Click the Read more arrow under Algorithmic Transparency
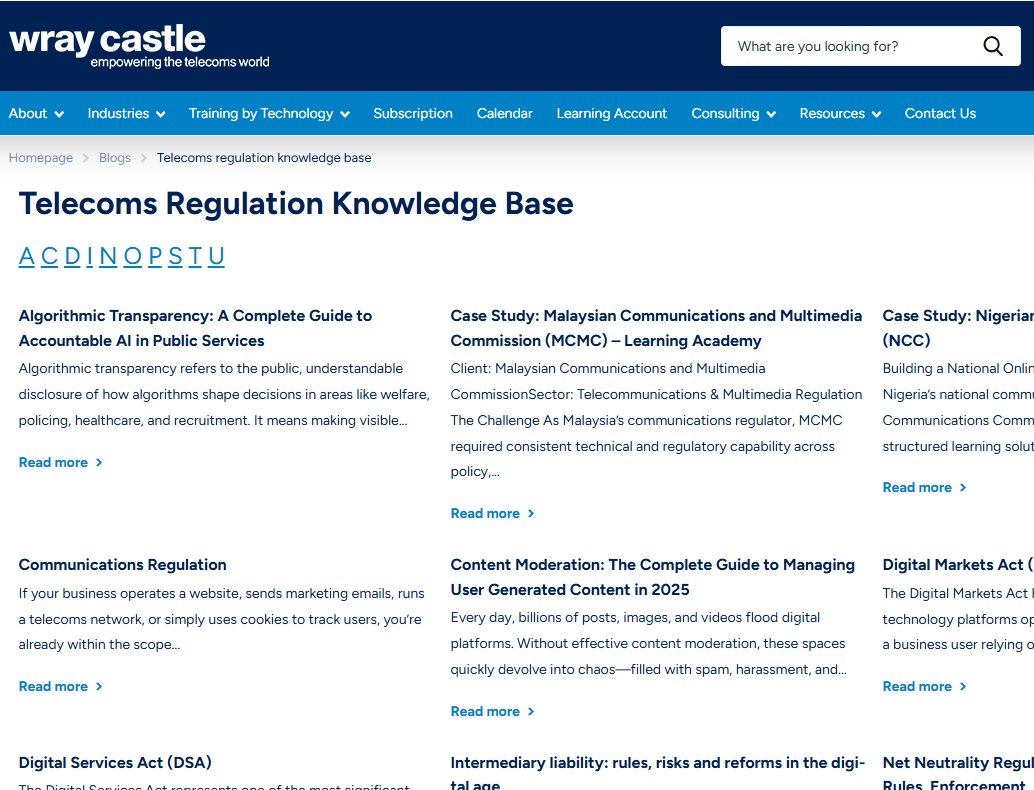This screenshot has height=790, width=1034. click(x=98, y=462)
